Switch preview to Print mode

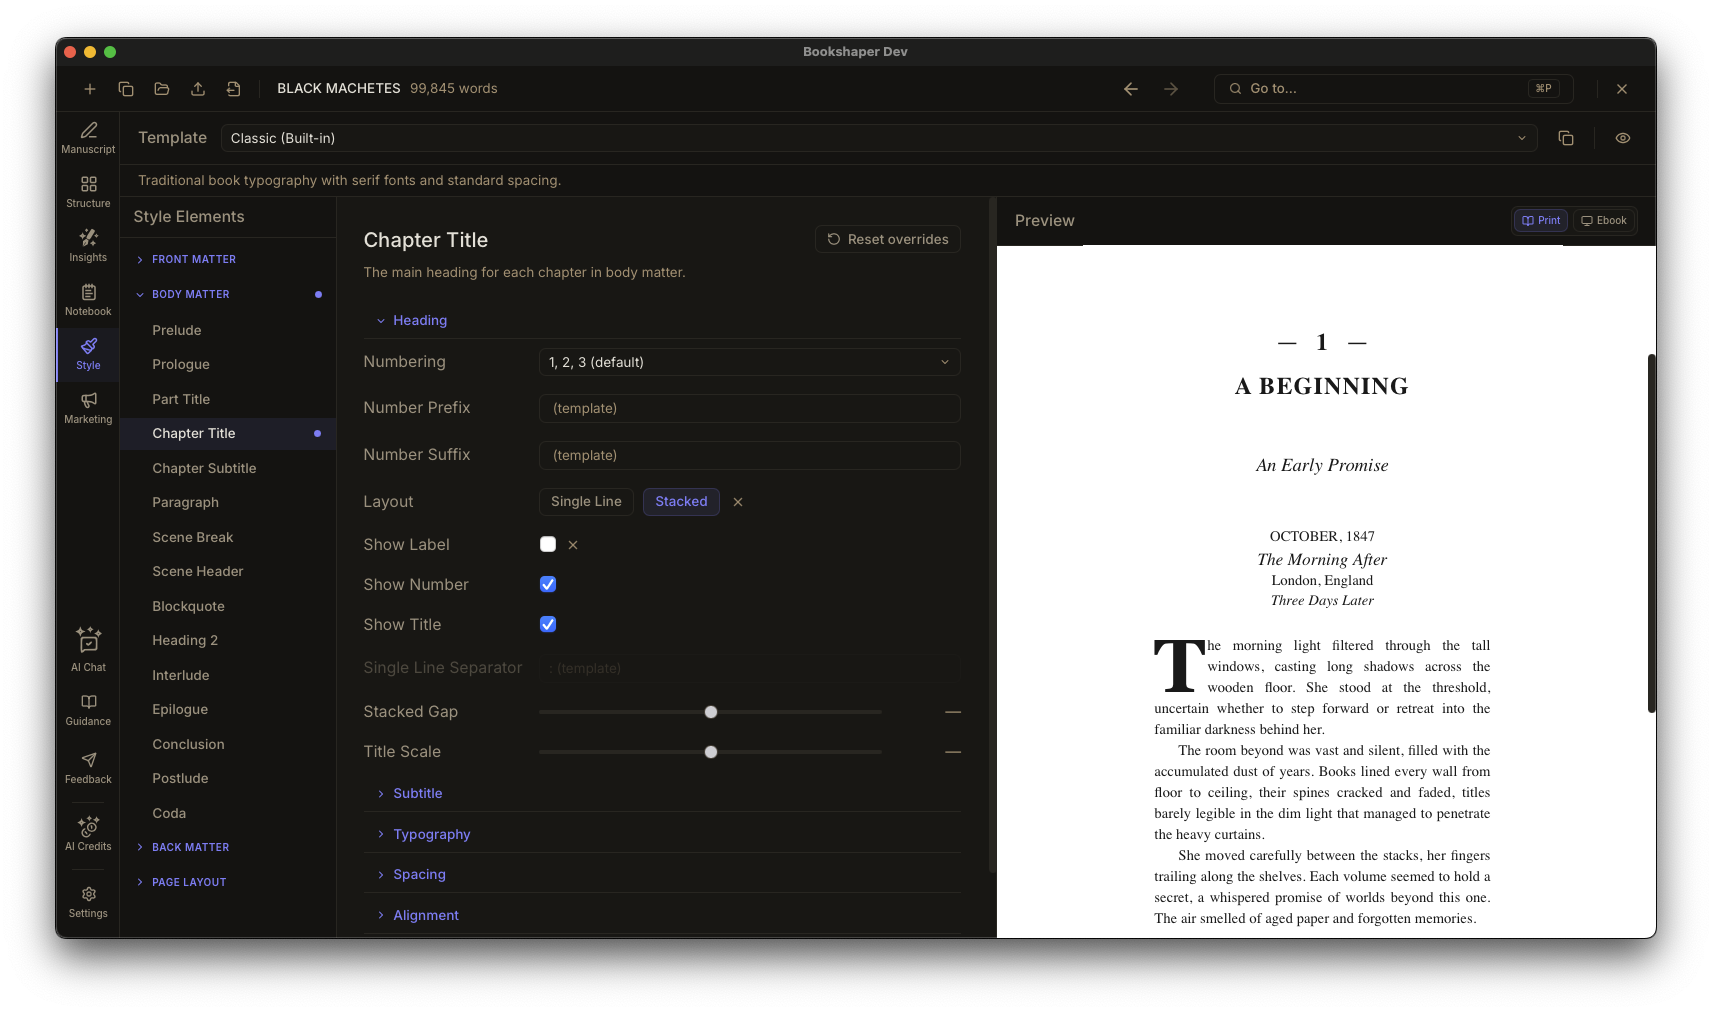[x=1541, y=221]
